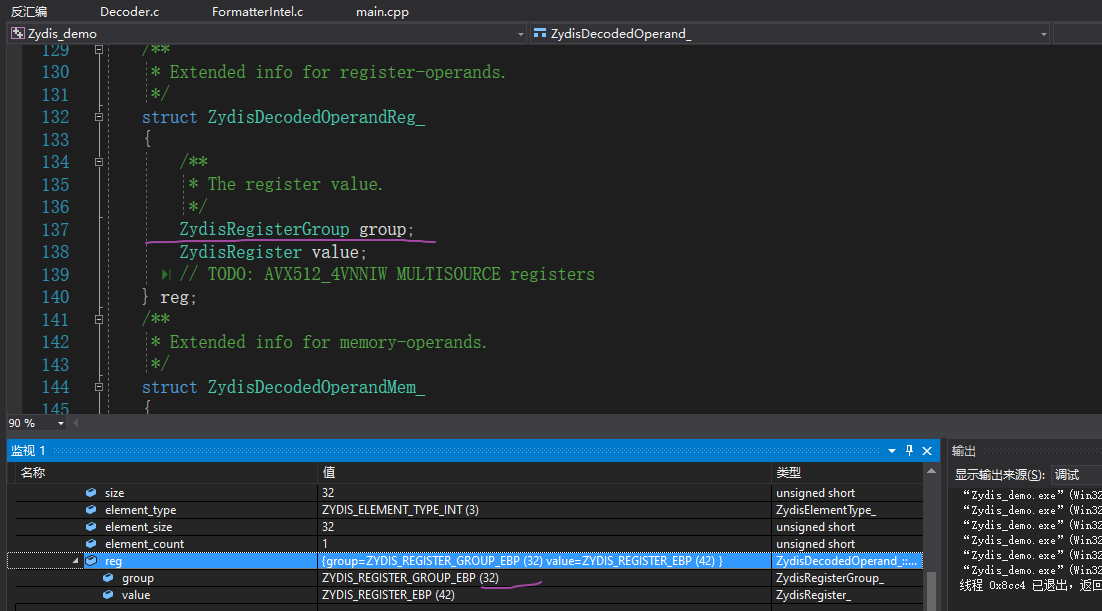
Task: Open the 90 % zoom level dropdown
Action: click(60, 423)
